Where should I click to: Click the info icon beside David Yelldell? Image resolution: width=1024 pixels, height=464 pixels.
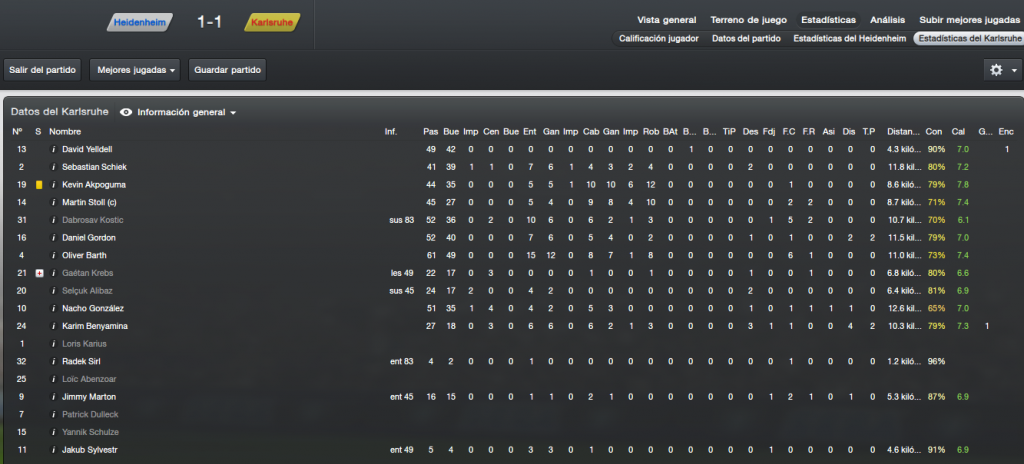coord(54,150)
